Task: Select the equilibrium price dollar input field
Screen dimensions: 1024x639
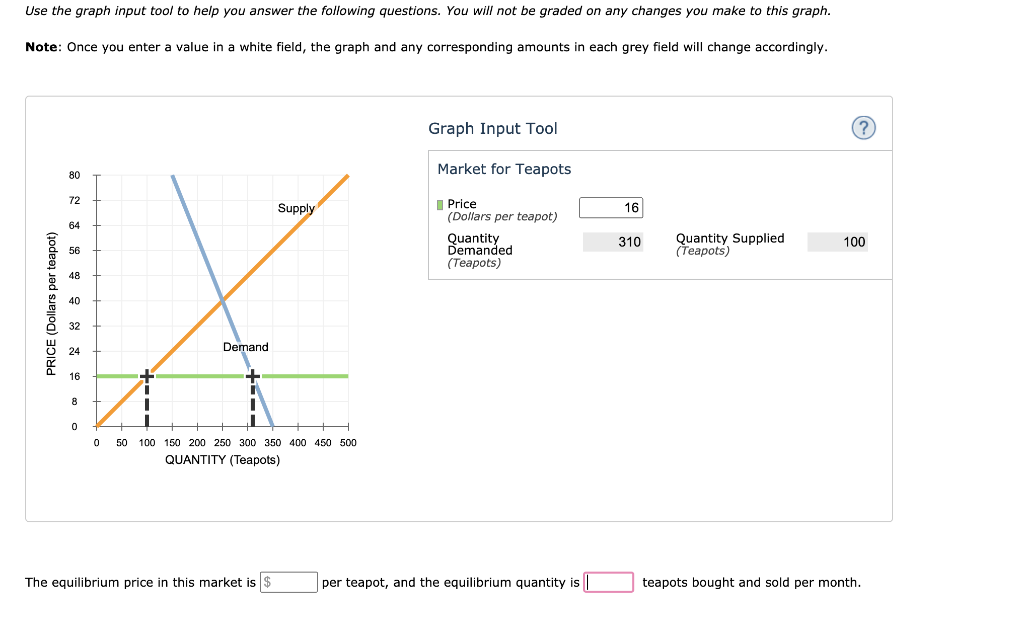Action: tap(289, 581)
